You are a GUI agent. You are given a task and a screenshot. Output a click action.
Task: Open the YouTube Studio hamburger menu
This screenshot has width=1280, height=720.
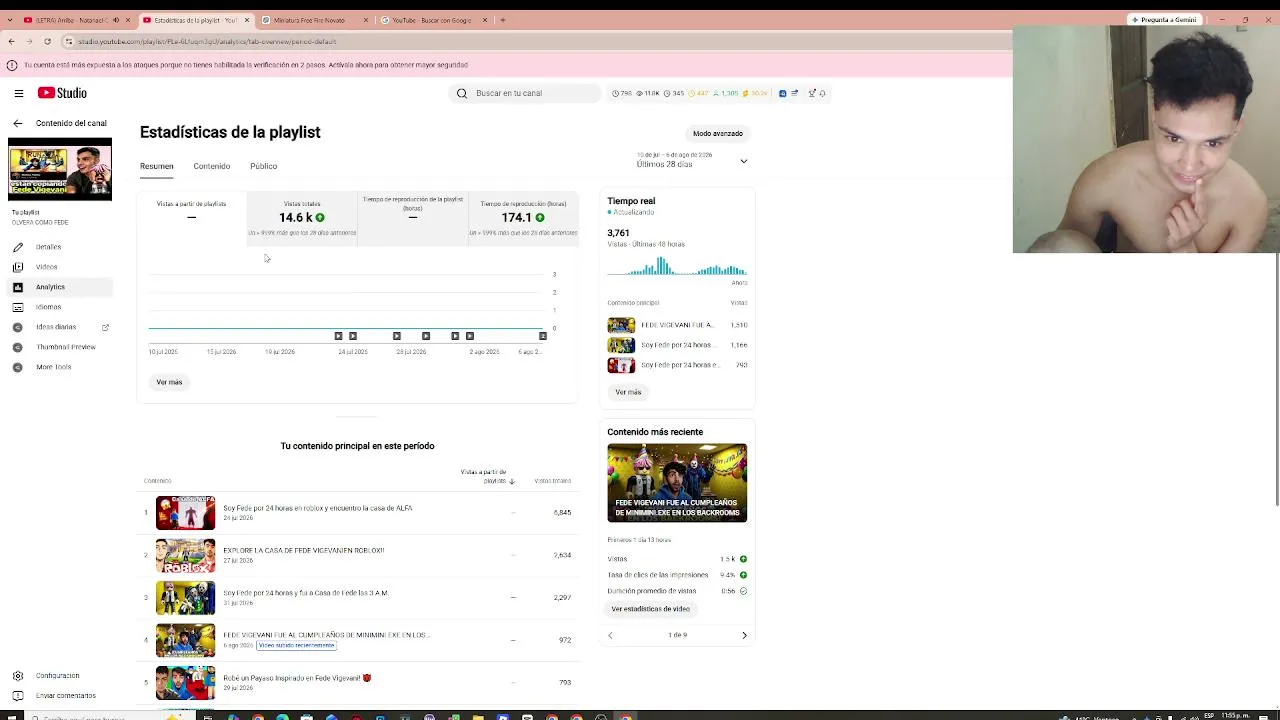[x=18, y=93]
